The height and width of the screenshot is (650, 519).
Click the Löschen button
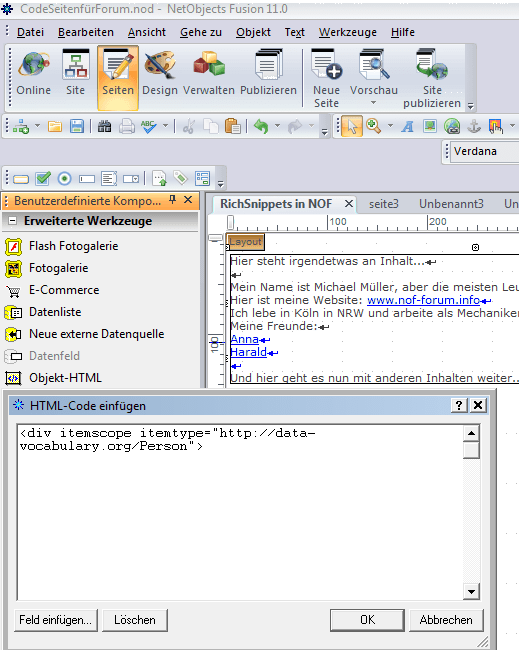tap(135, 620)
